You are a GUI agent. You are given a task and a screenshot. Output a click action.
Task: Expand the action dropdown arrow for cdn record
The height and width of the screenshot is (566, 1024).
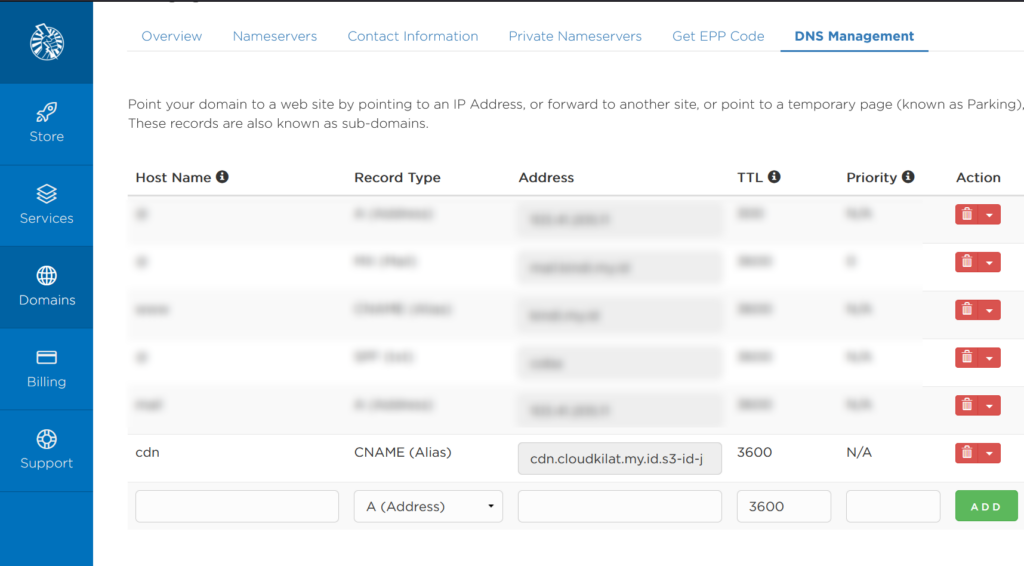[989, 453]
